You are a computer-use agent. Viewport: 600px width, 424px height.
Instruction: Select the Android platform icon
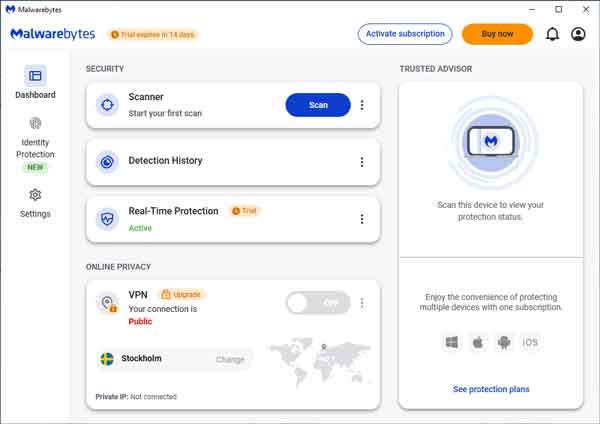(x=504, y=342)
